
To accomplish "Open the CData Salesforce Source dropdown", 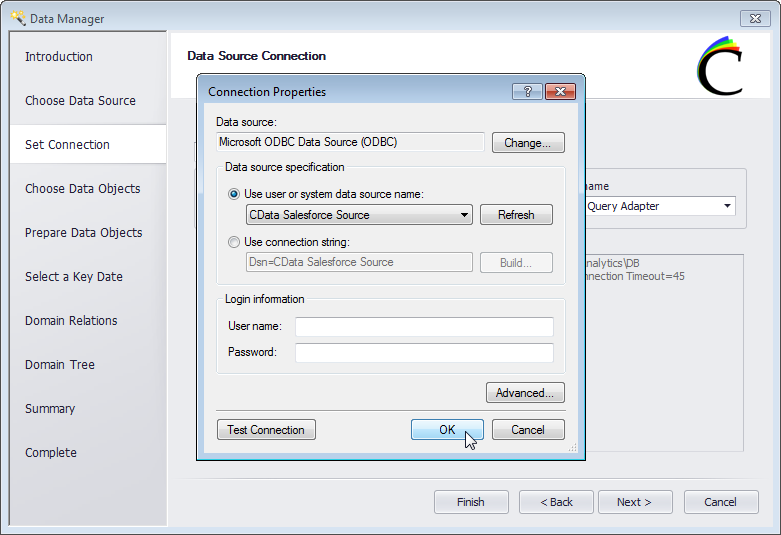I will pos(464,215).
